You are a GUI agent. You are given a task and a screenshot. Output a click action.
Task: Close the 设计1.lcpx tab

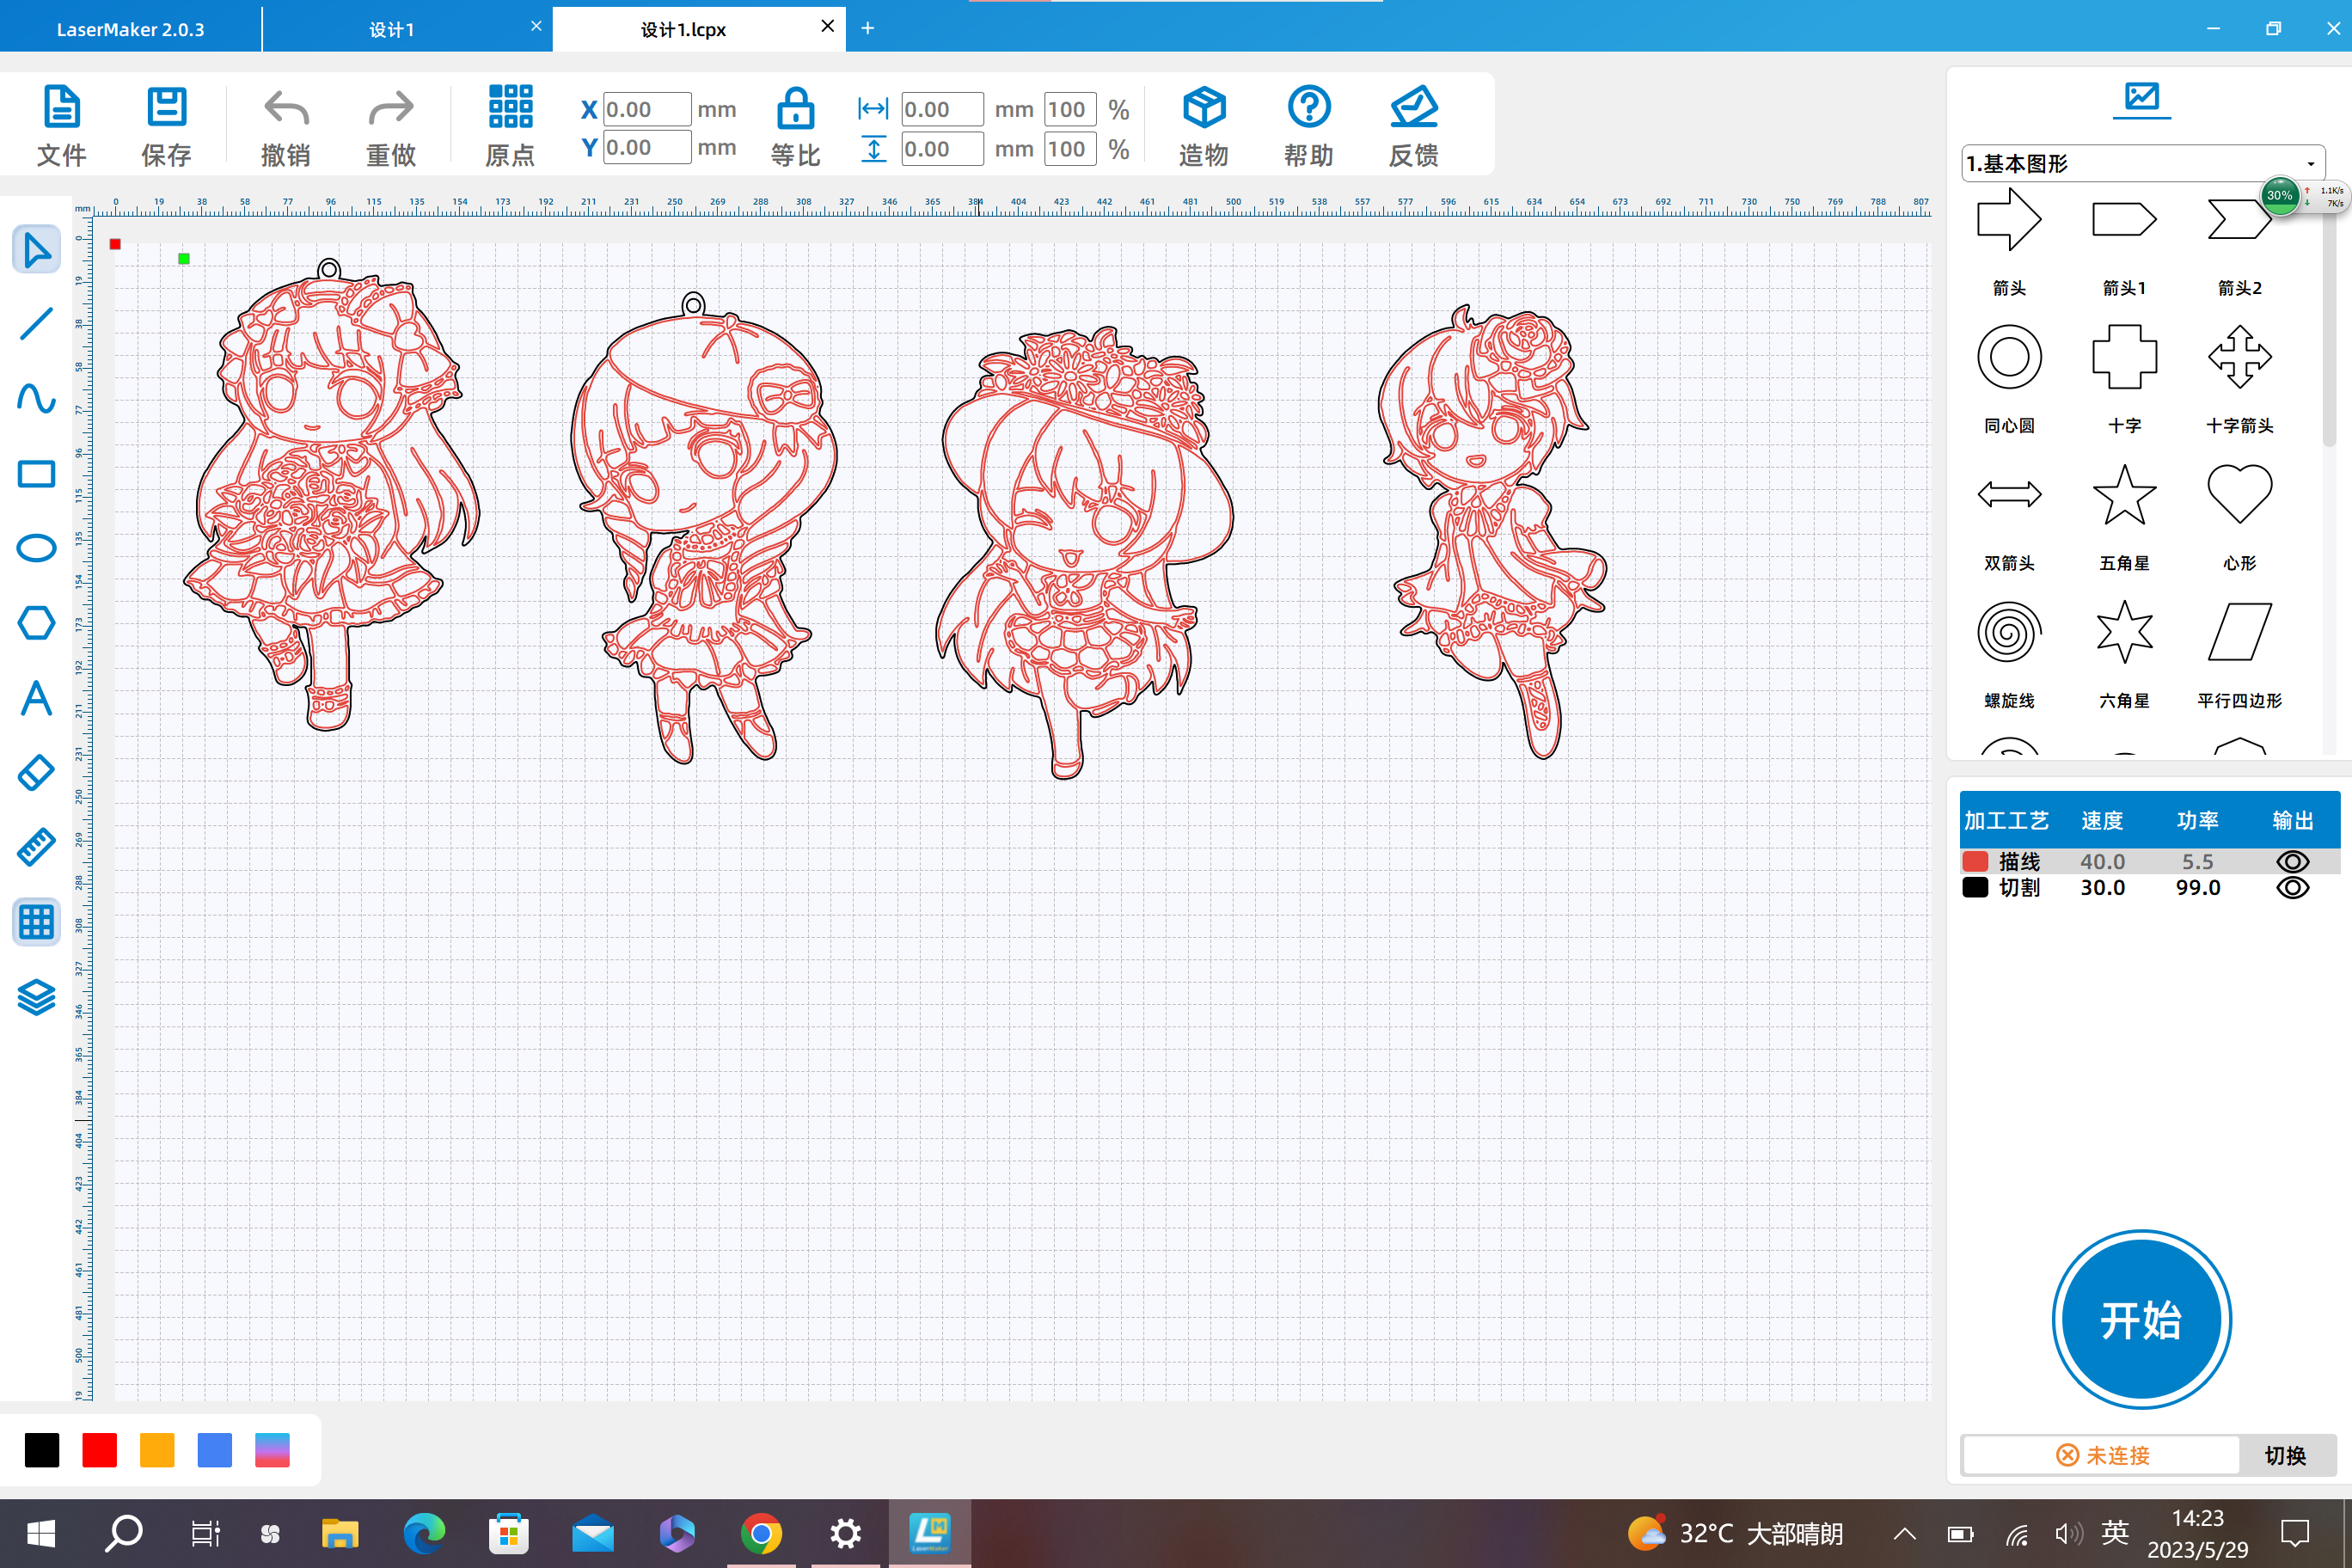(827, 27)
